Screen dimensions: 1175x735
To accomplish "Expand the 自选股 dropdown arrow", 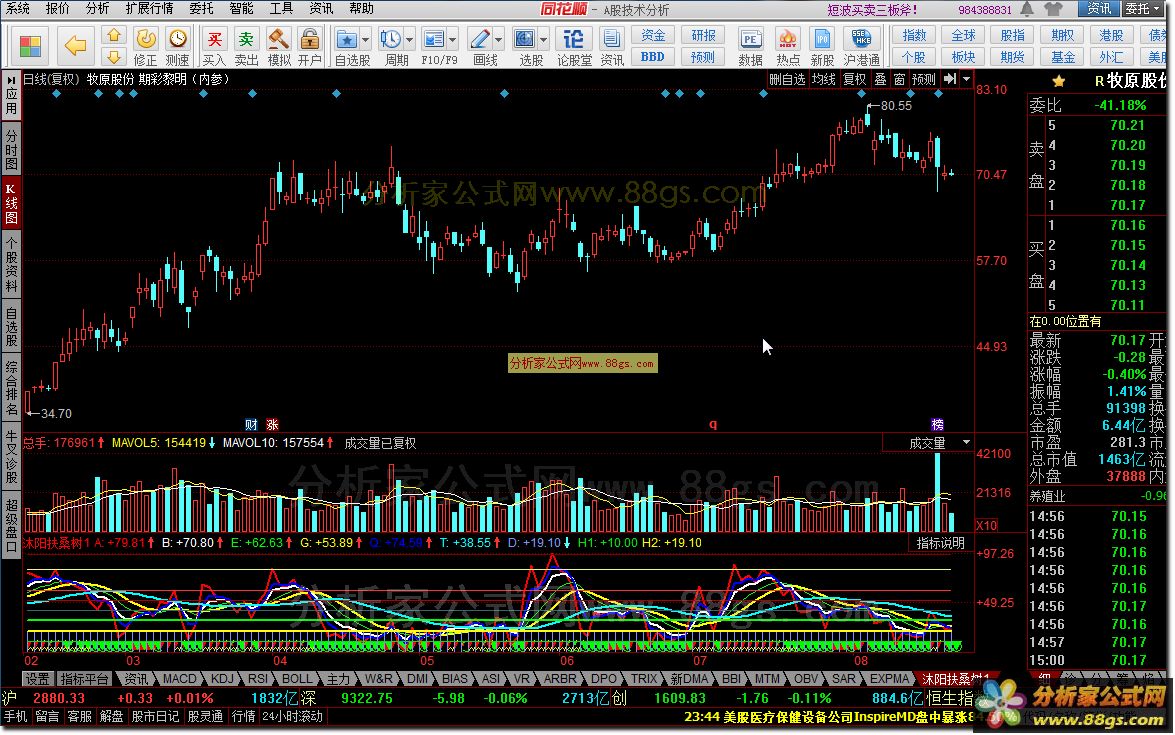I will [x=366, y=39].
